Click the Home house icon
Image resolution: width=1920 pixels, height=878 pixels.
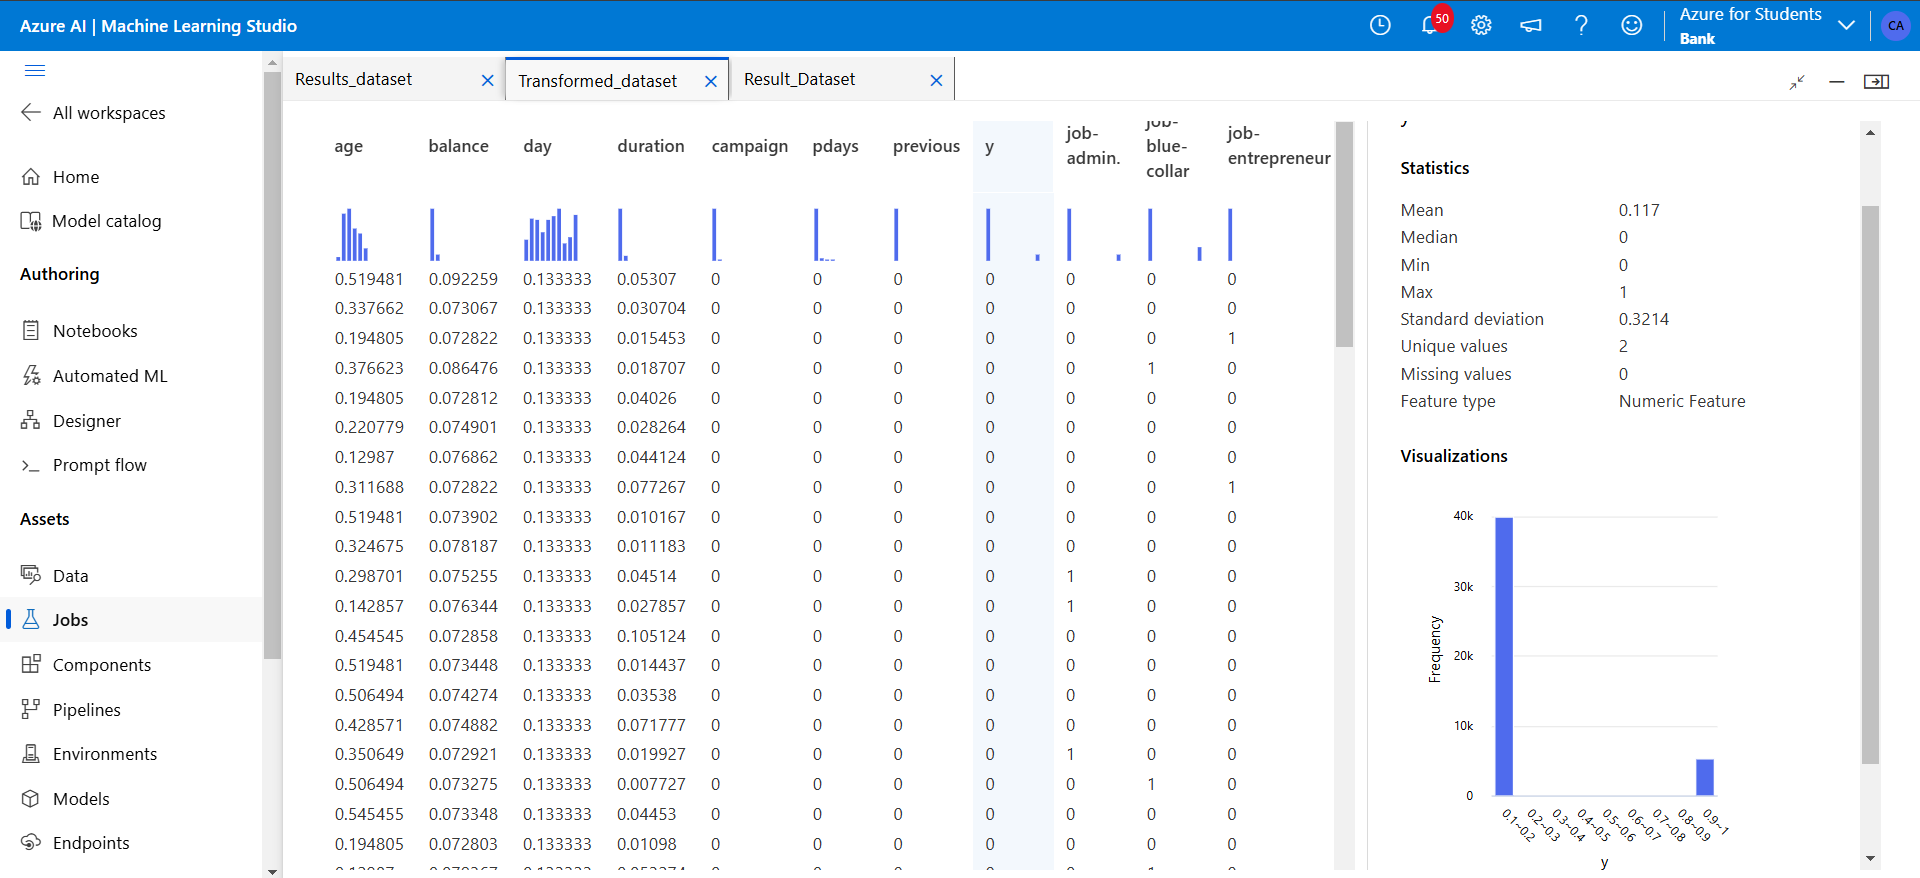click(x=31, y=177)
